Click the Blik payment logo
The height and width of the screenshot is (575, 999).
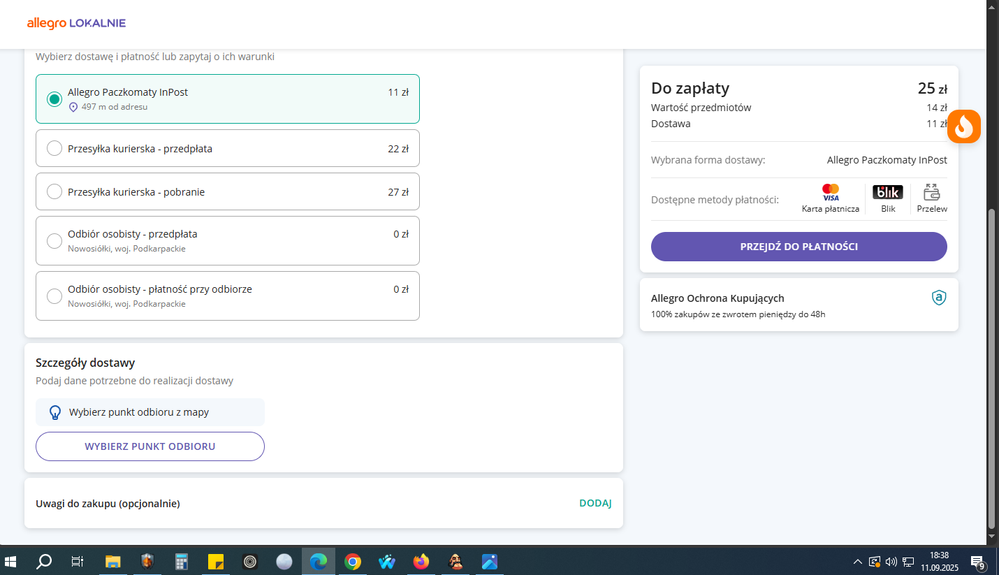(888, 192)
